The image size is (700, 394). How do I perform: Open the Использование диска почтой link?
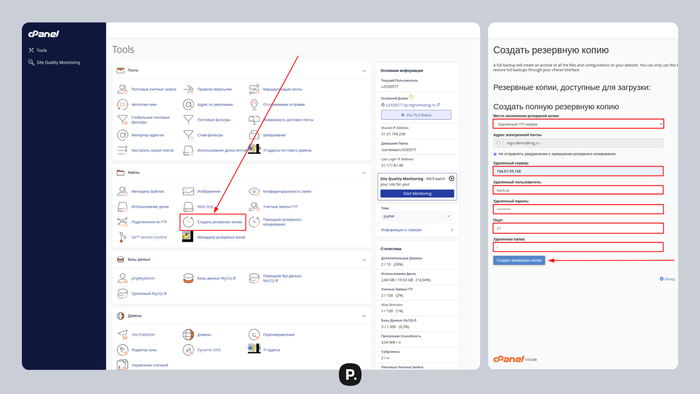pos(221,150)
